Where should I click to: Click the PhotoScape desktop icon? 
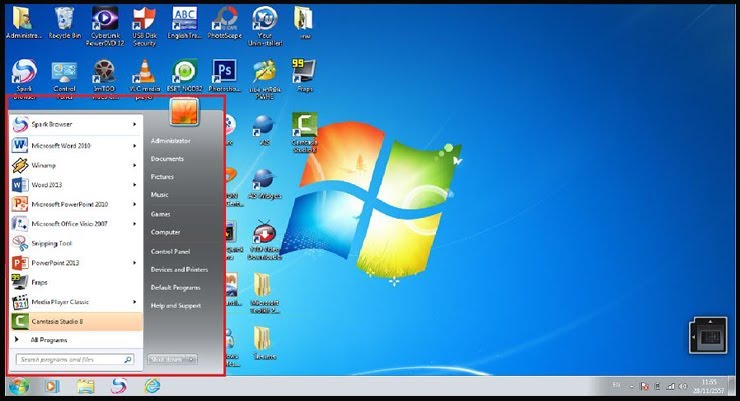224,20
